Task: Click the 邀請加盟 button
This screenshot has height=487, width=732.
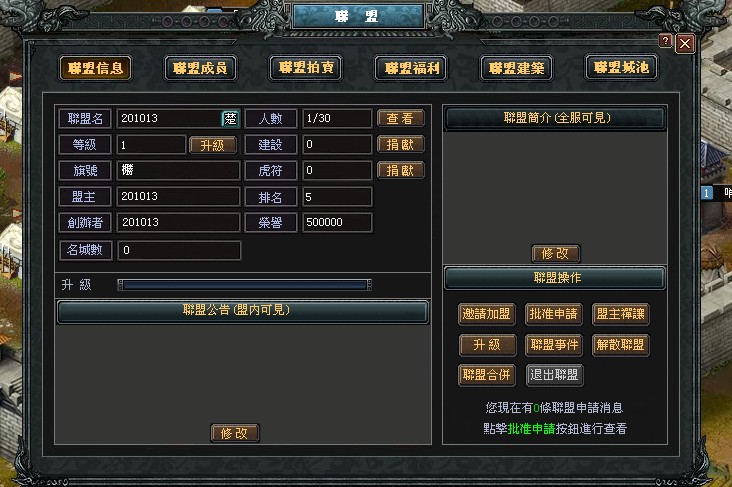Action: [x=487, y=314]
